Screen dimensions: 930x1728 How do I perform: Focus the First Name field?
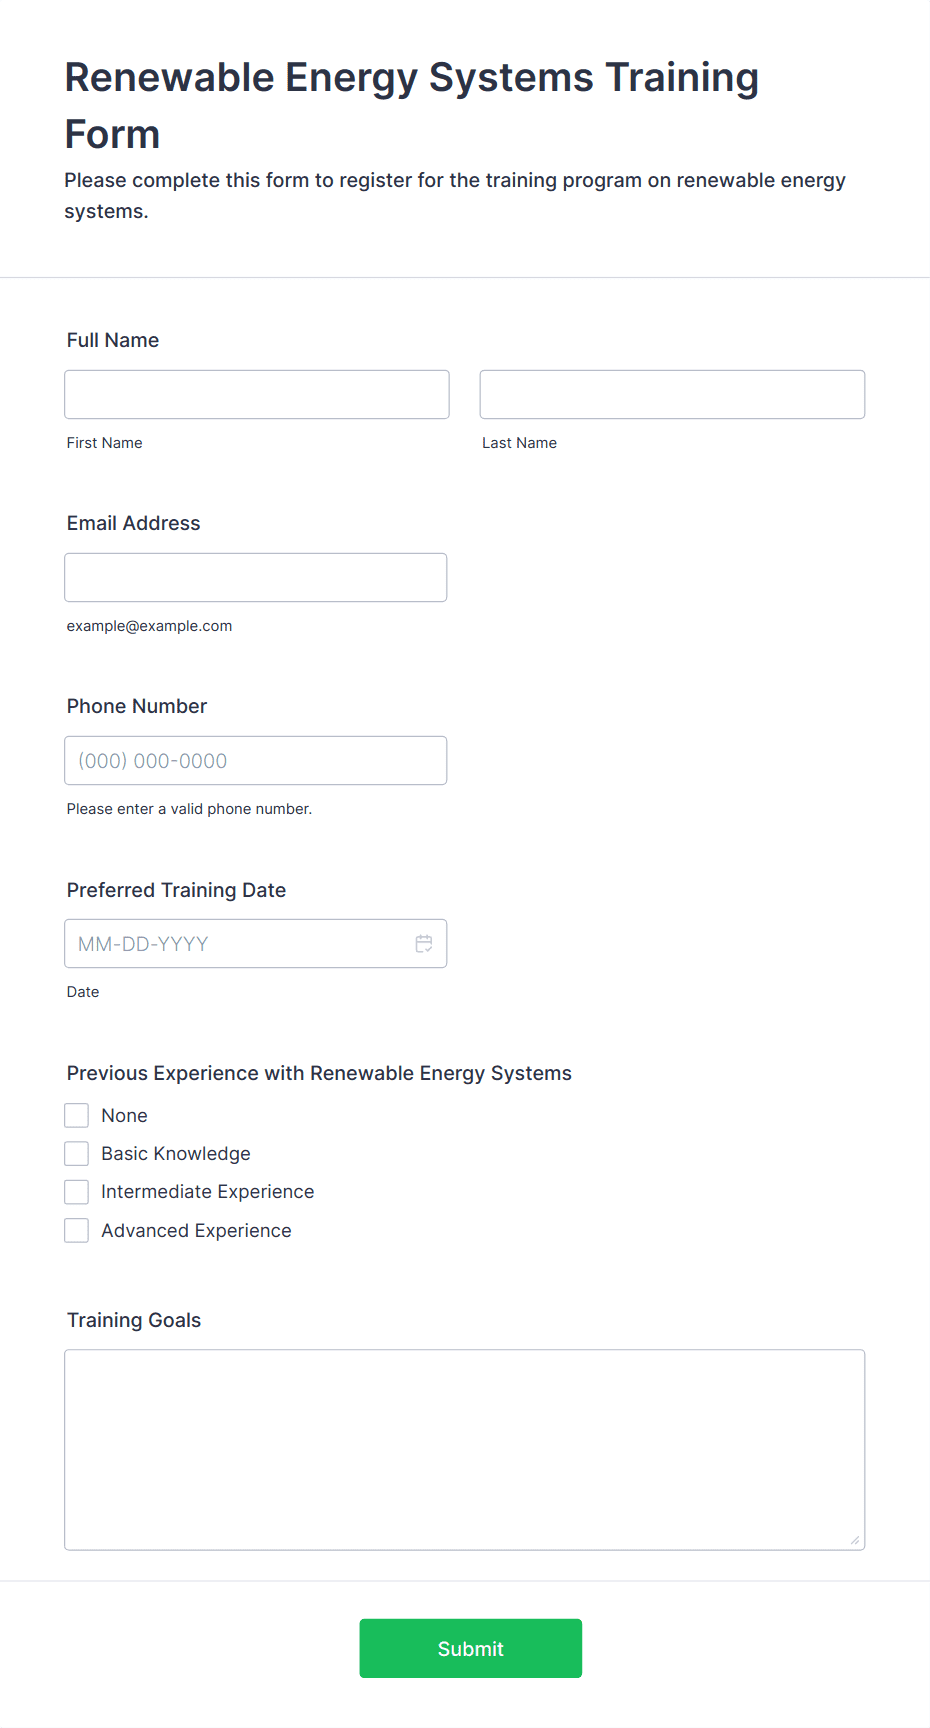point(257,394)
